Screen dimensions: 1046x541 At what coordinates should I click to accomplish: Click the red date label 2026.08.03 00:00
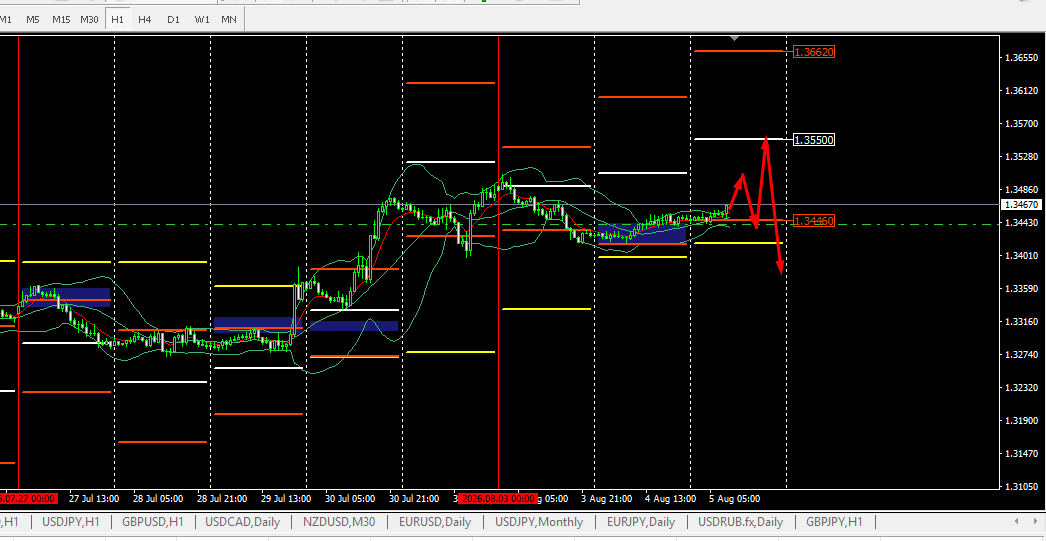point(497,498)
